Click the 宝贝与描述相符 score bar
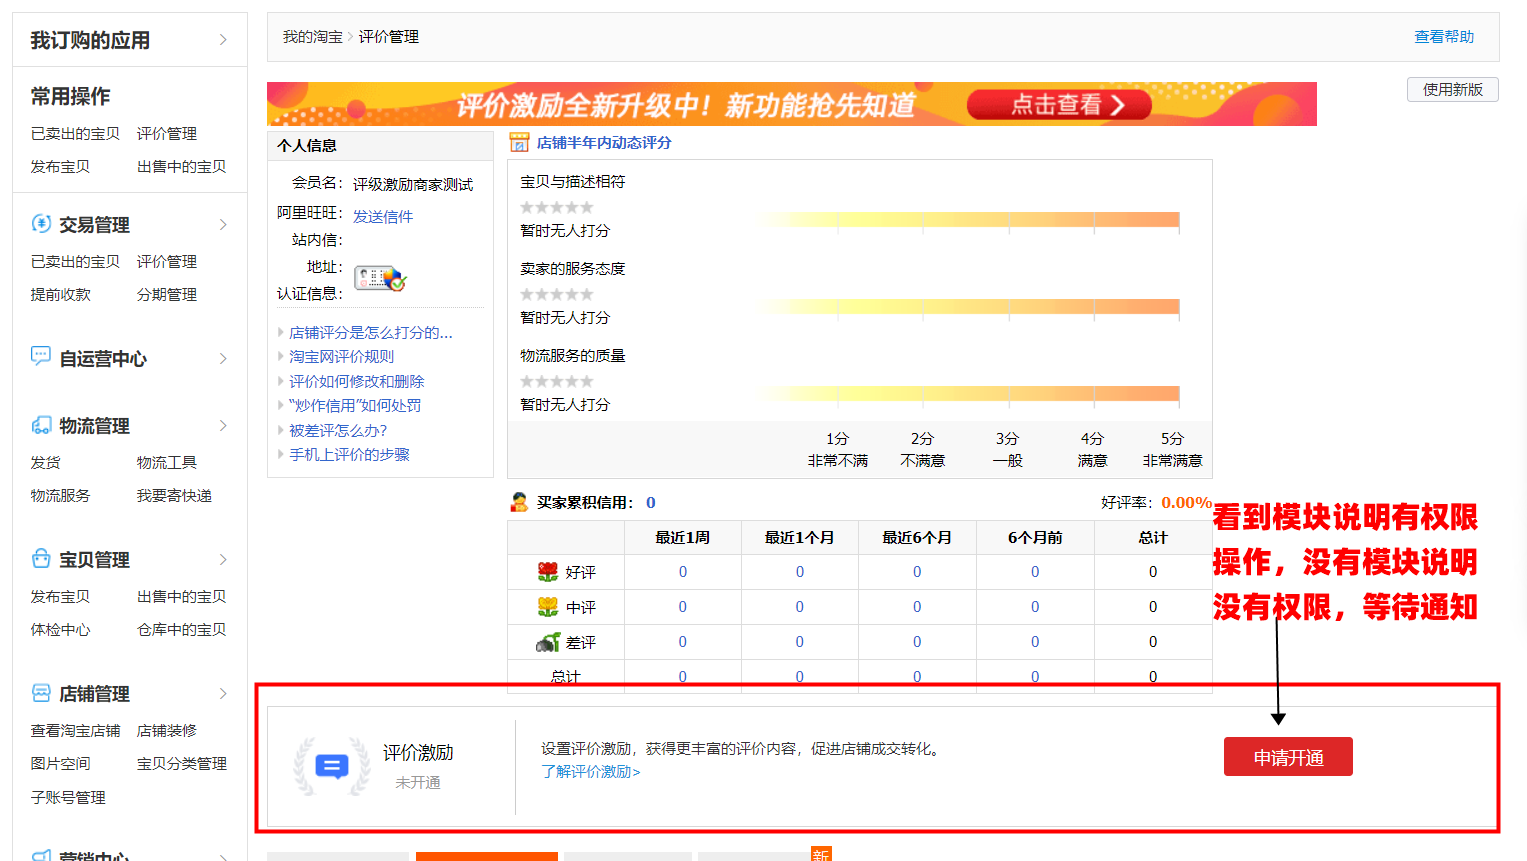 click(x=967, y=220)
